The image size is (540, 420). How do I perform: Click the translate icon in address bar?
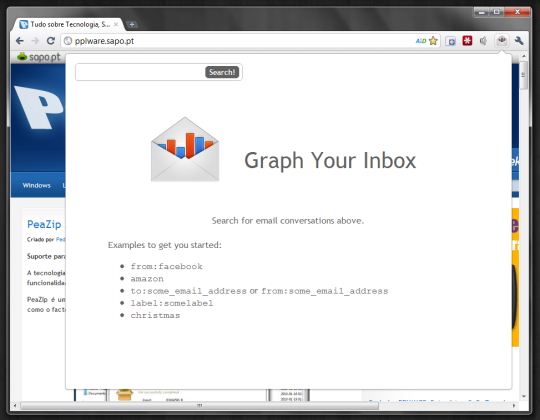pyautogui.click(x=421, y=41)
